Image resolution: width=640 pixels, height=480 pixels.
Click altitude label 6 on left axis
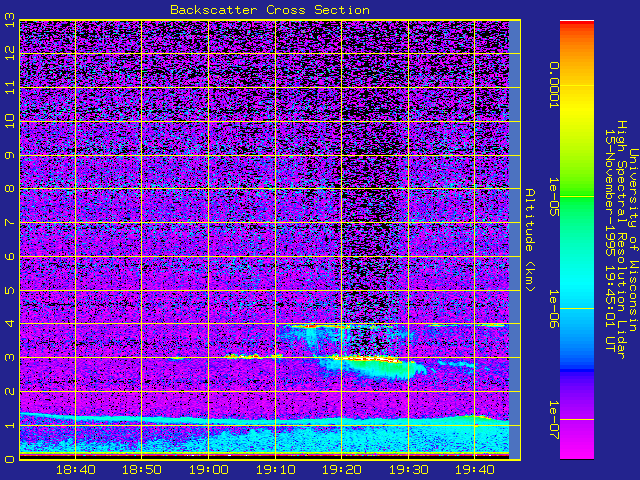tap(10, 256)
